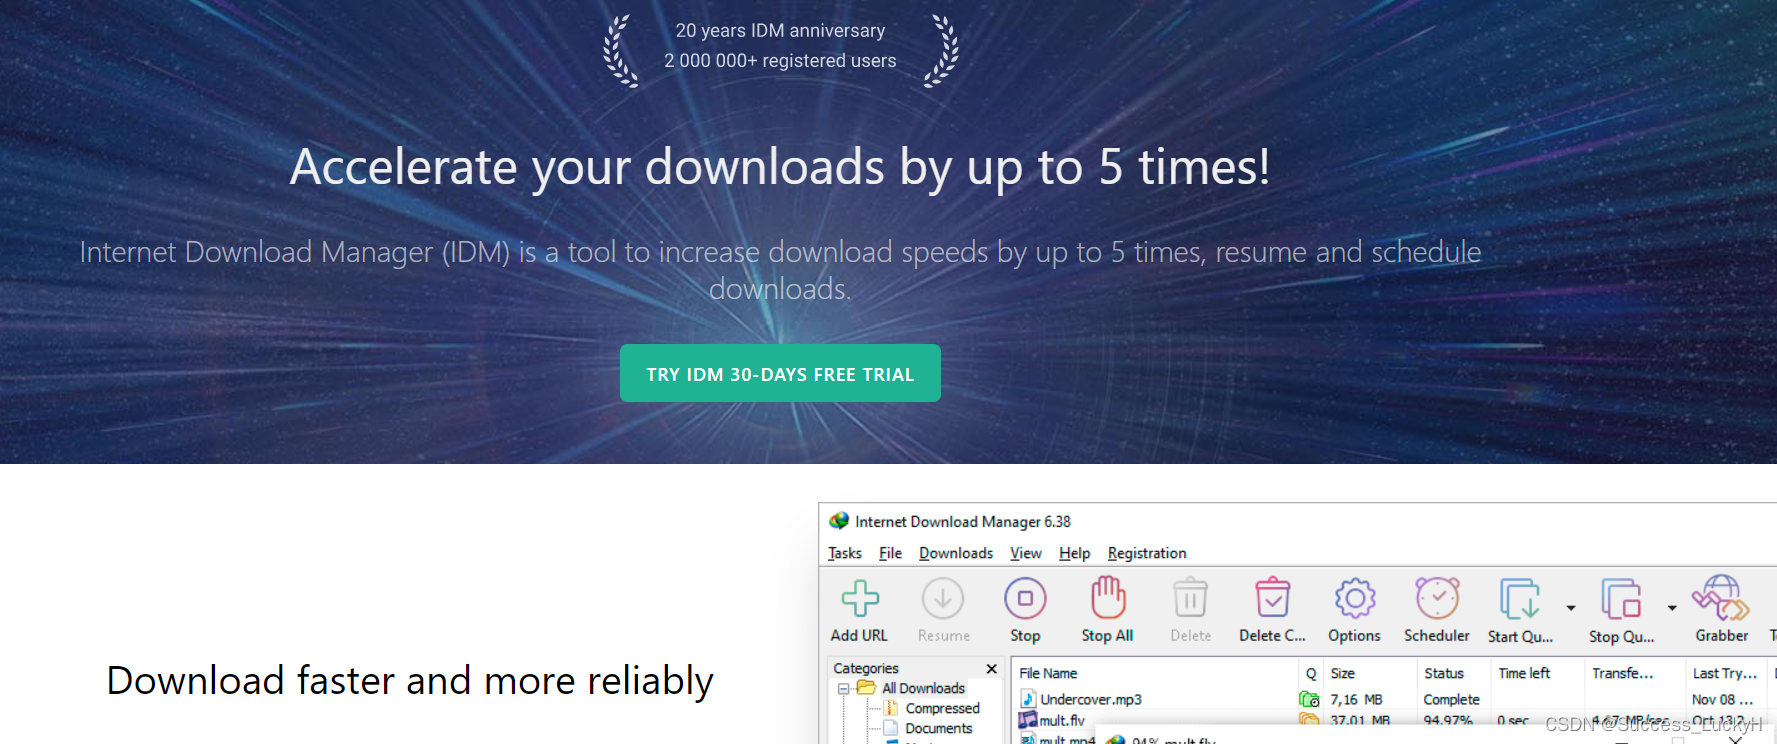Click the IDM logo in title bar
Image resolution: width=1777 pixels, height=744 pixels.
pyautogui.click(x=839, y=521)
